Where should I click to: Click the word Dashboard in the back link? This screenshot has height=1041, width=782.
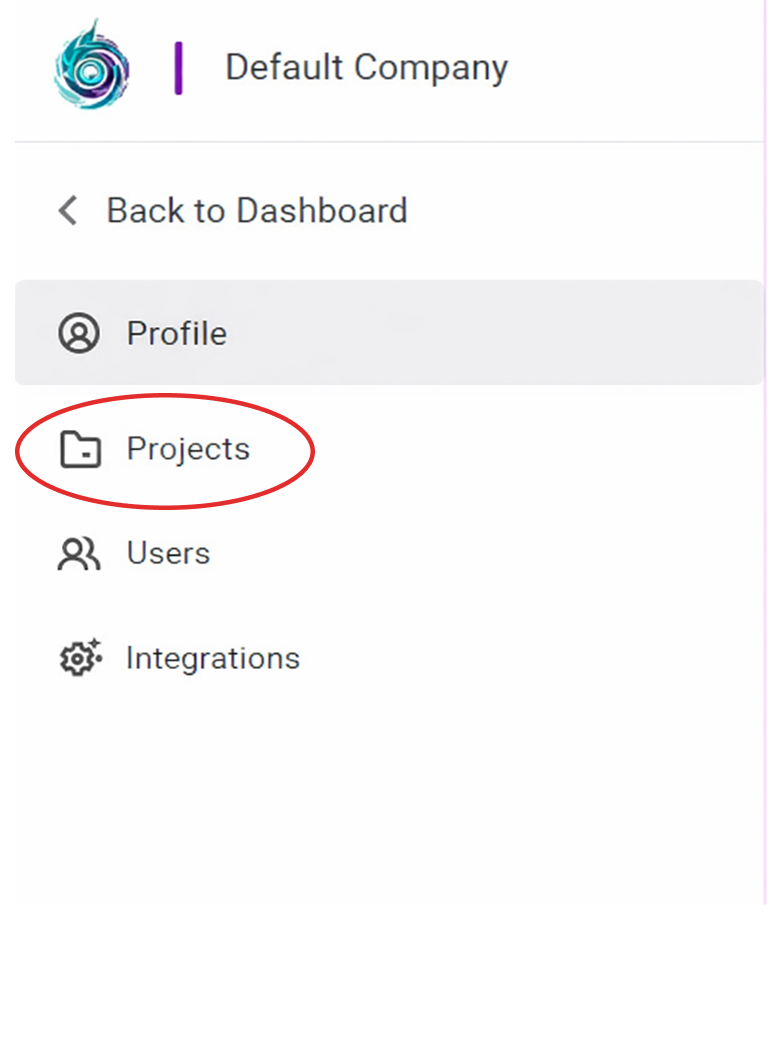click(321, 211)
